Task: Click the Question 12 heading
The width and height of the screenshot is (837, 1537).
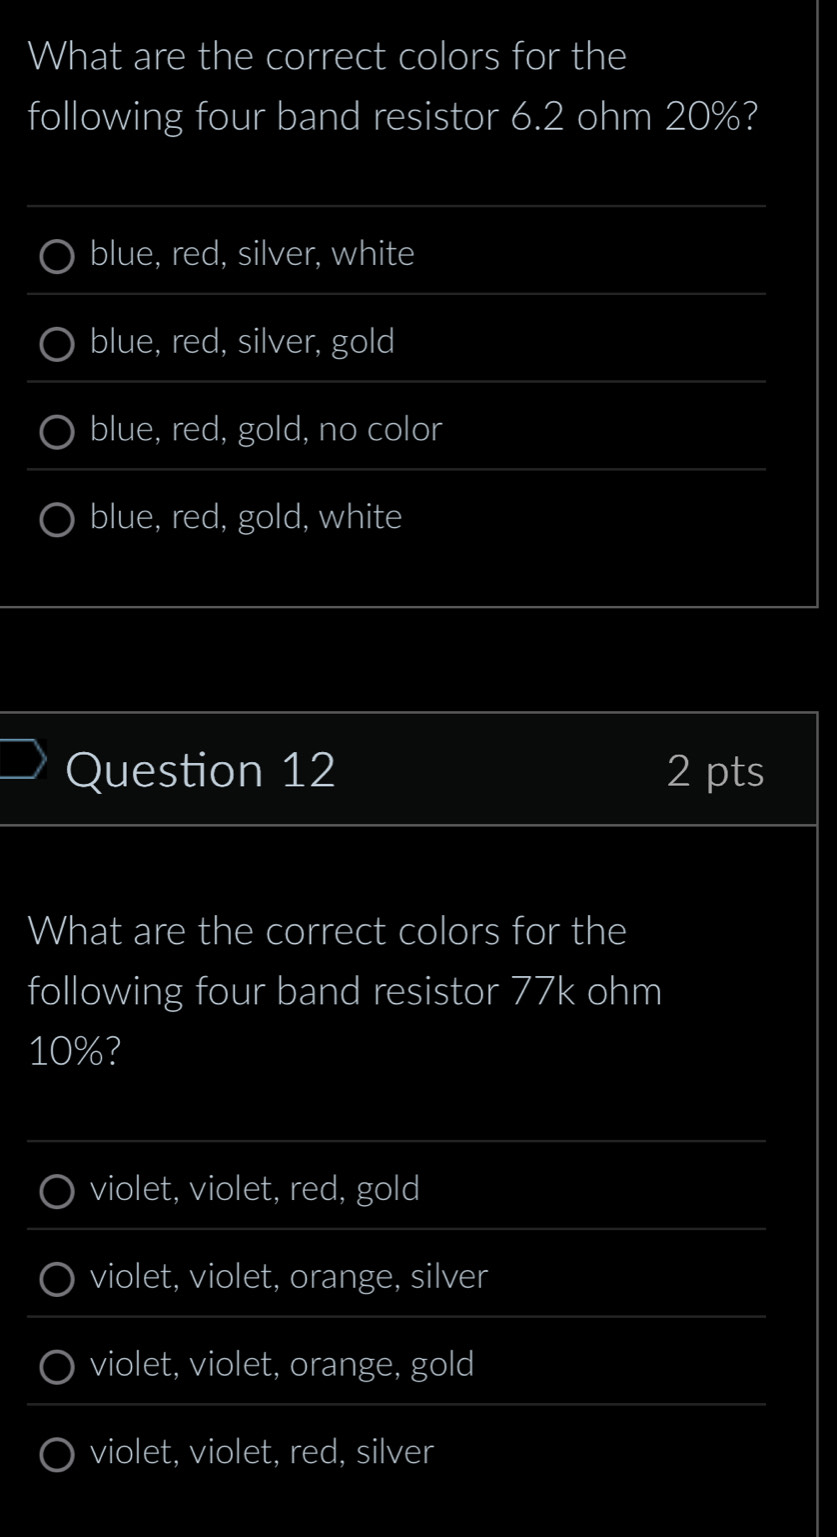Action: coord(202,771)
